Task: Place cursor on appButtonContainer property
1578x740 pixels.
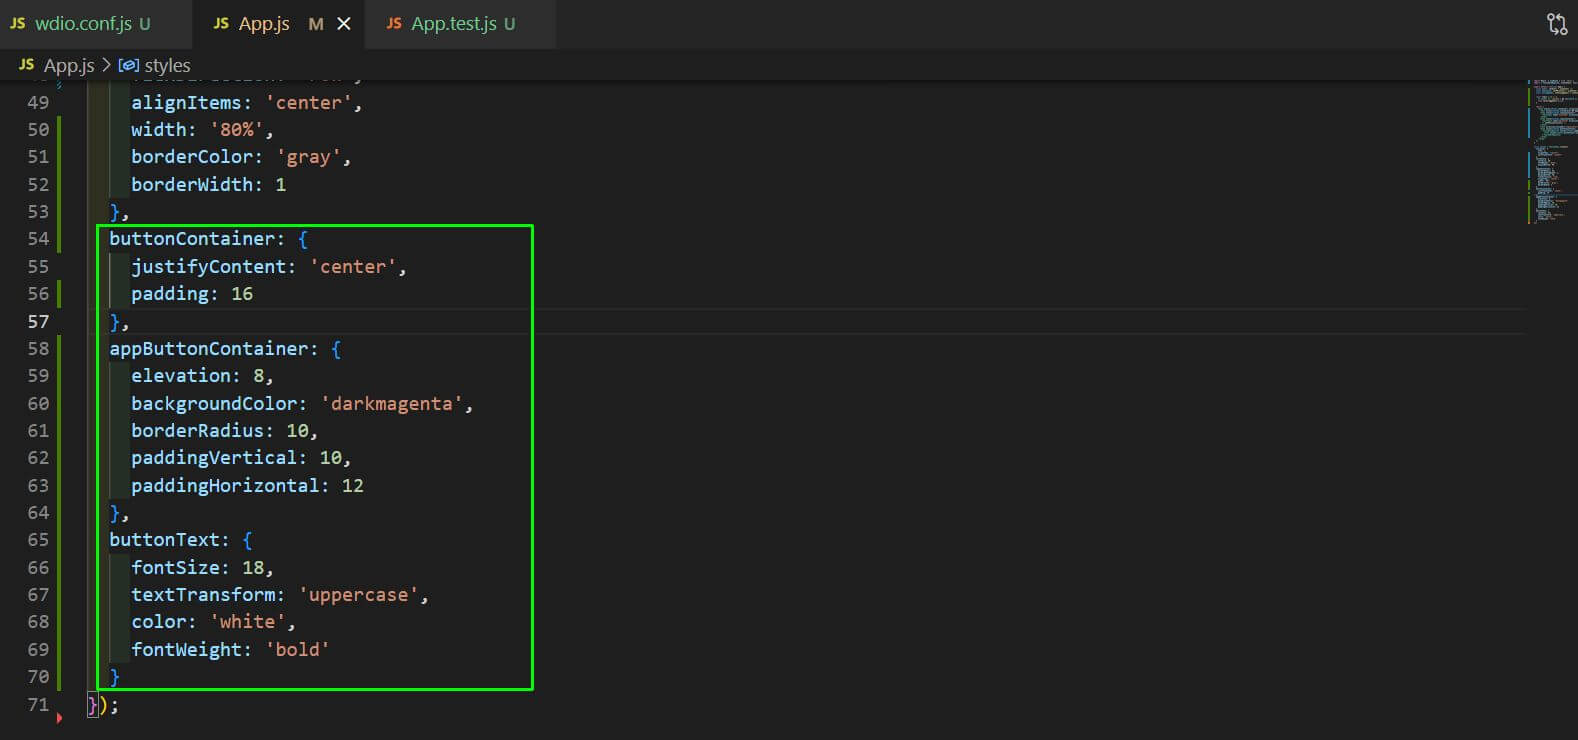Action: (x=208, y=349)
